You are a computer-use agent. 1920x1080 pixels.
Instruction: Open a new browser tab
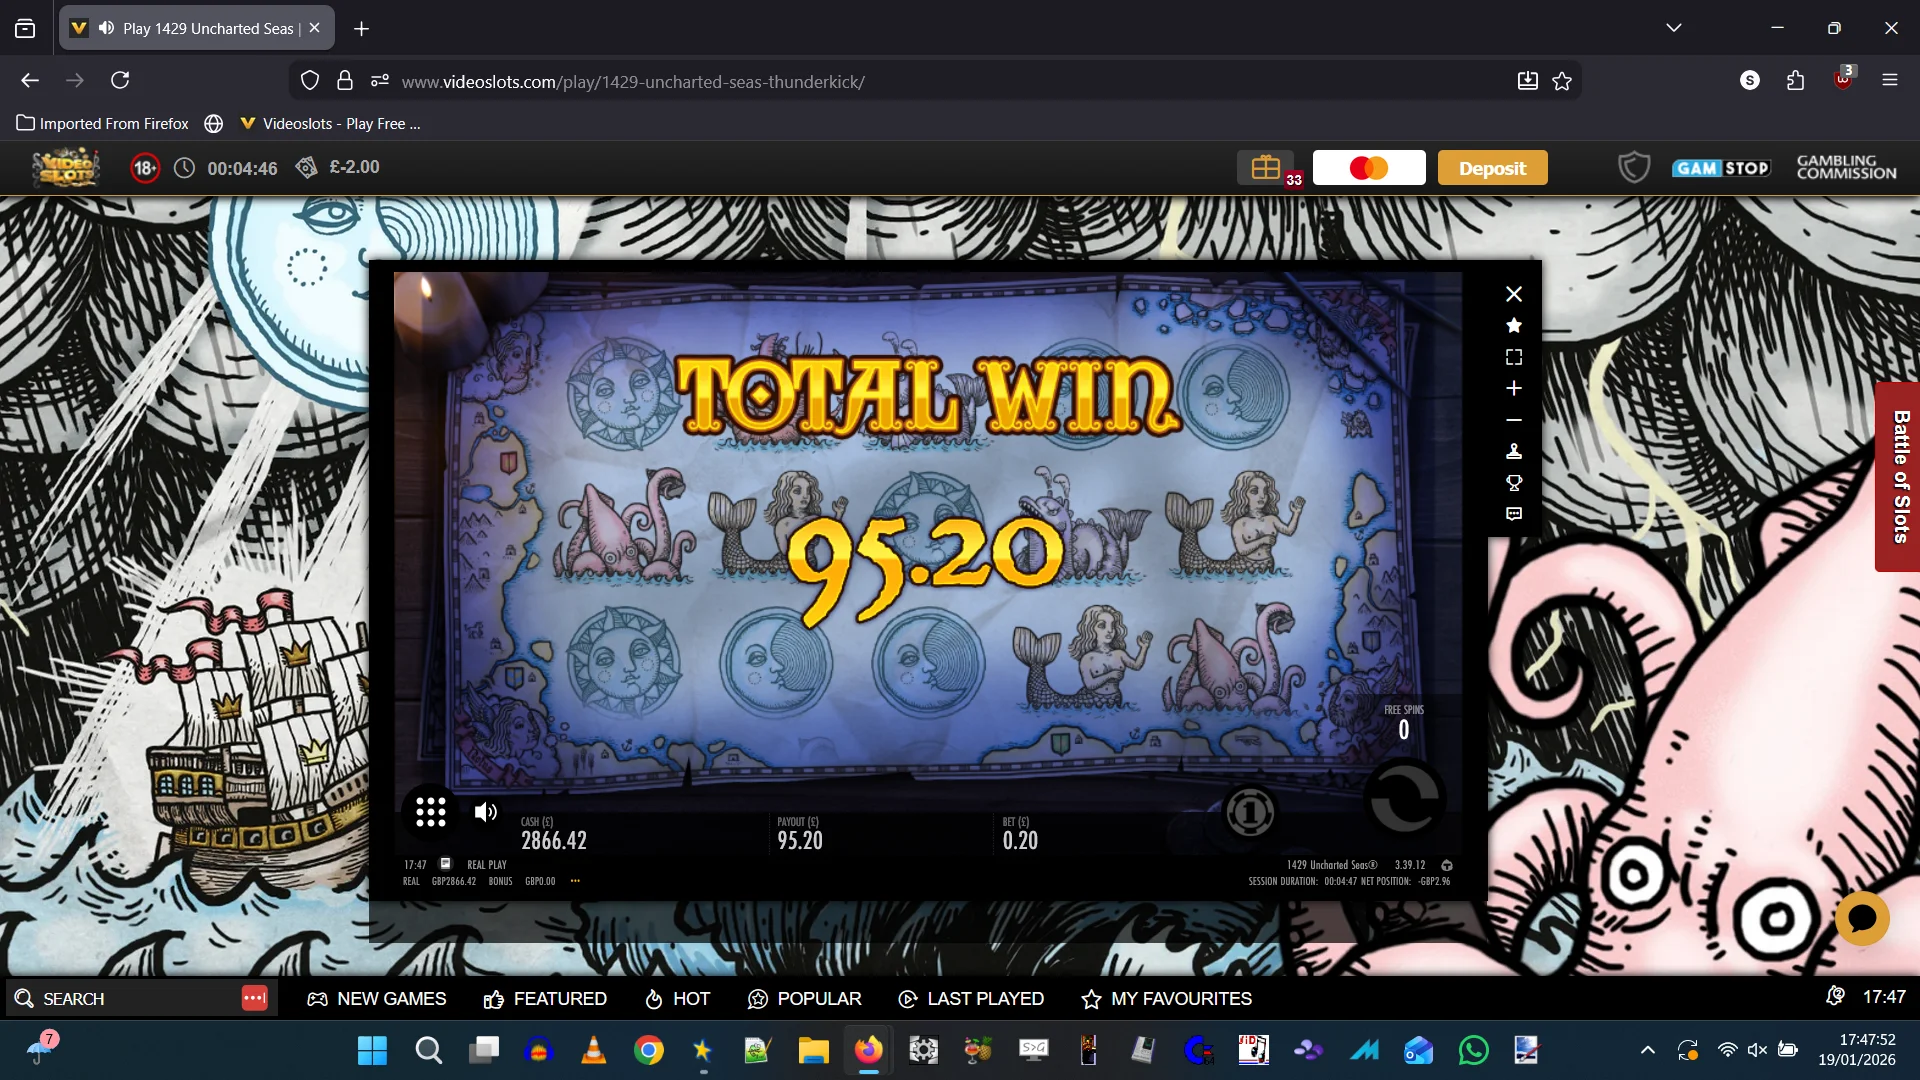click(x=361, y=29)
